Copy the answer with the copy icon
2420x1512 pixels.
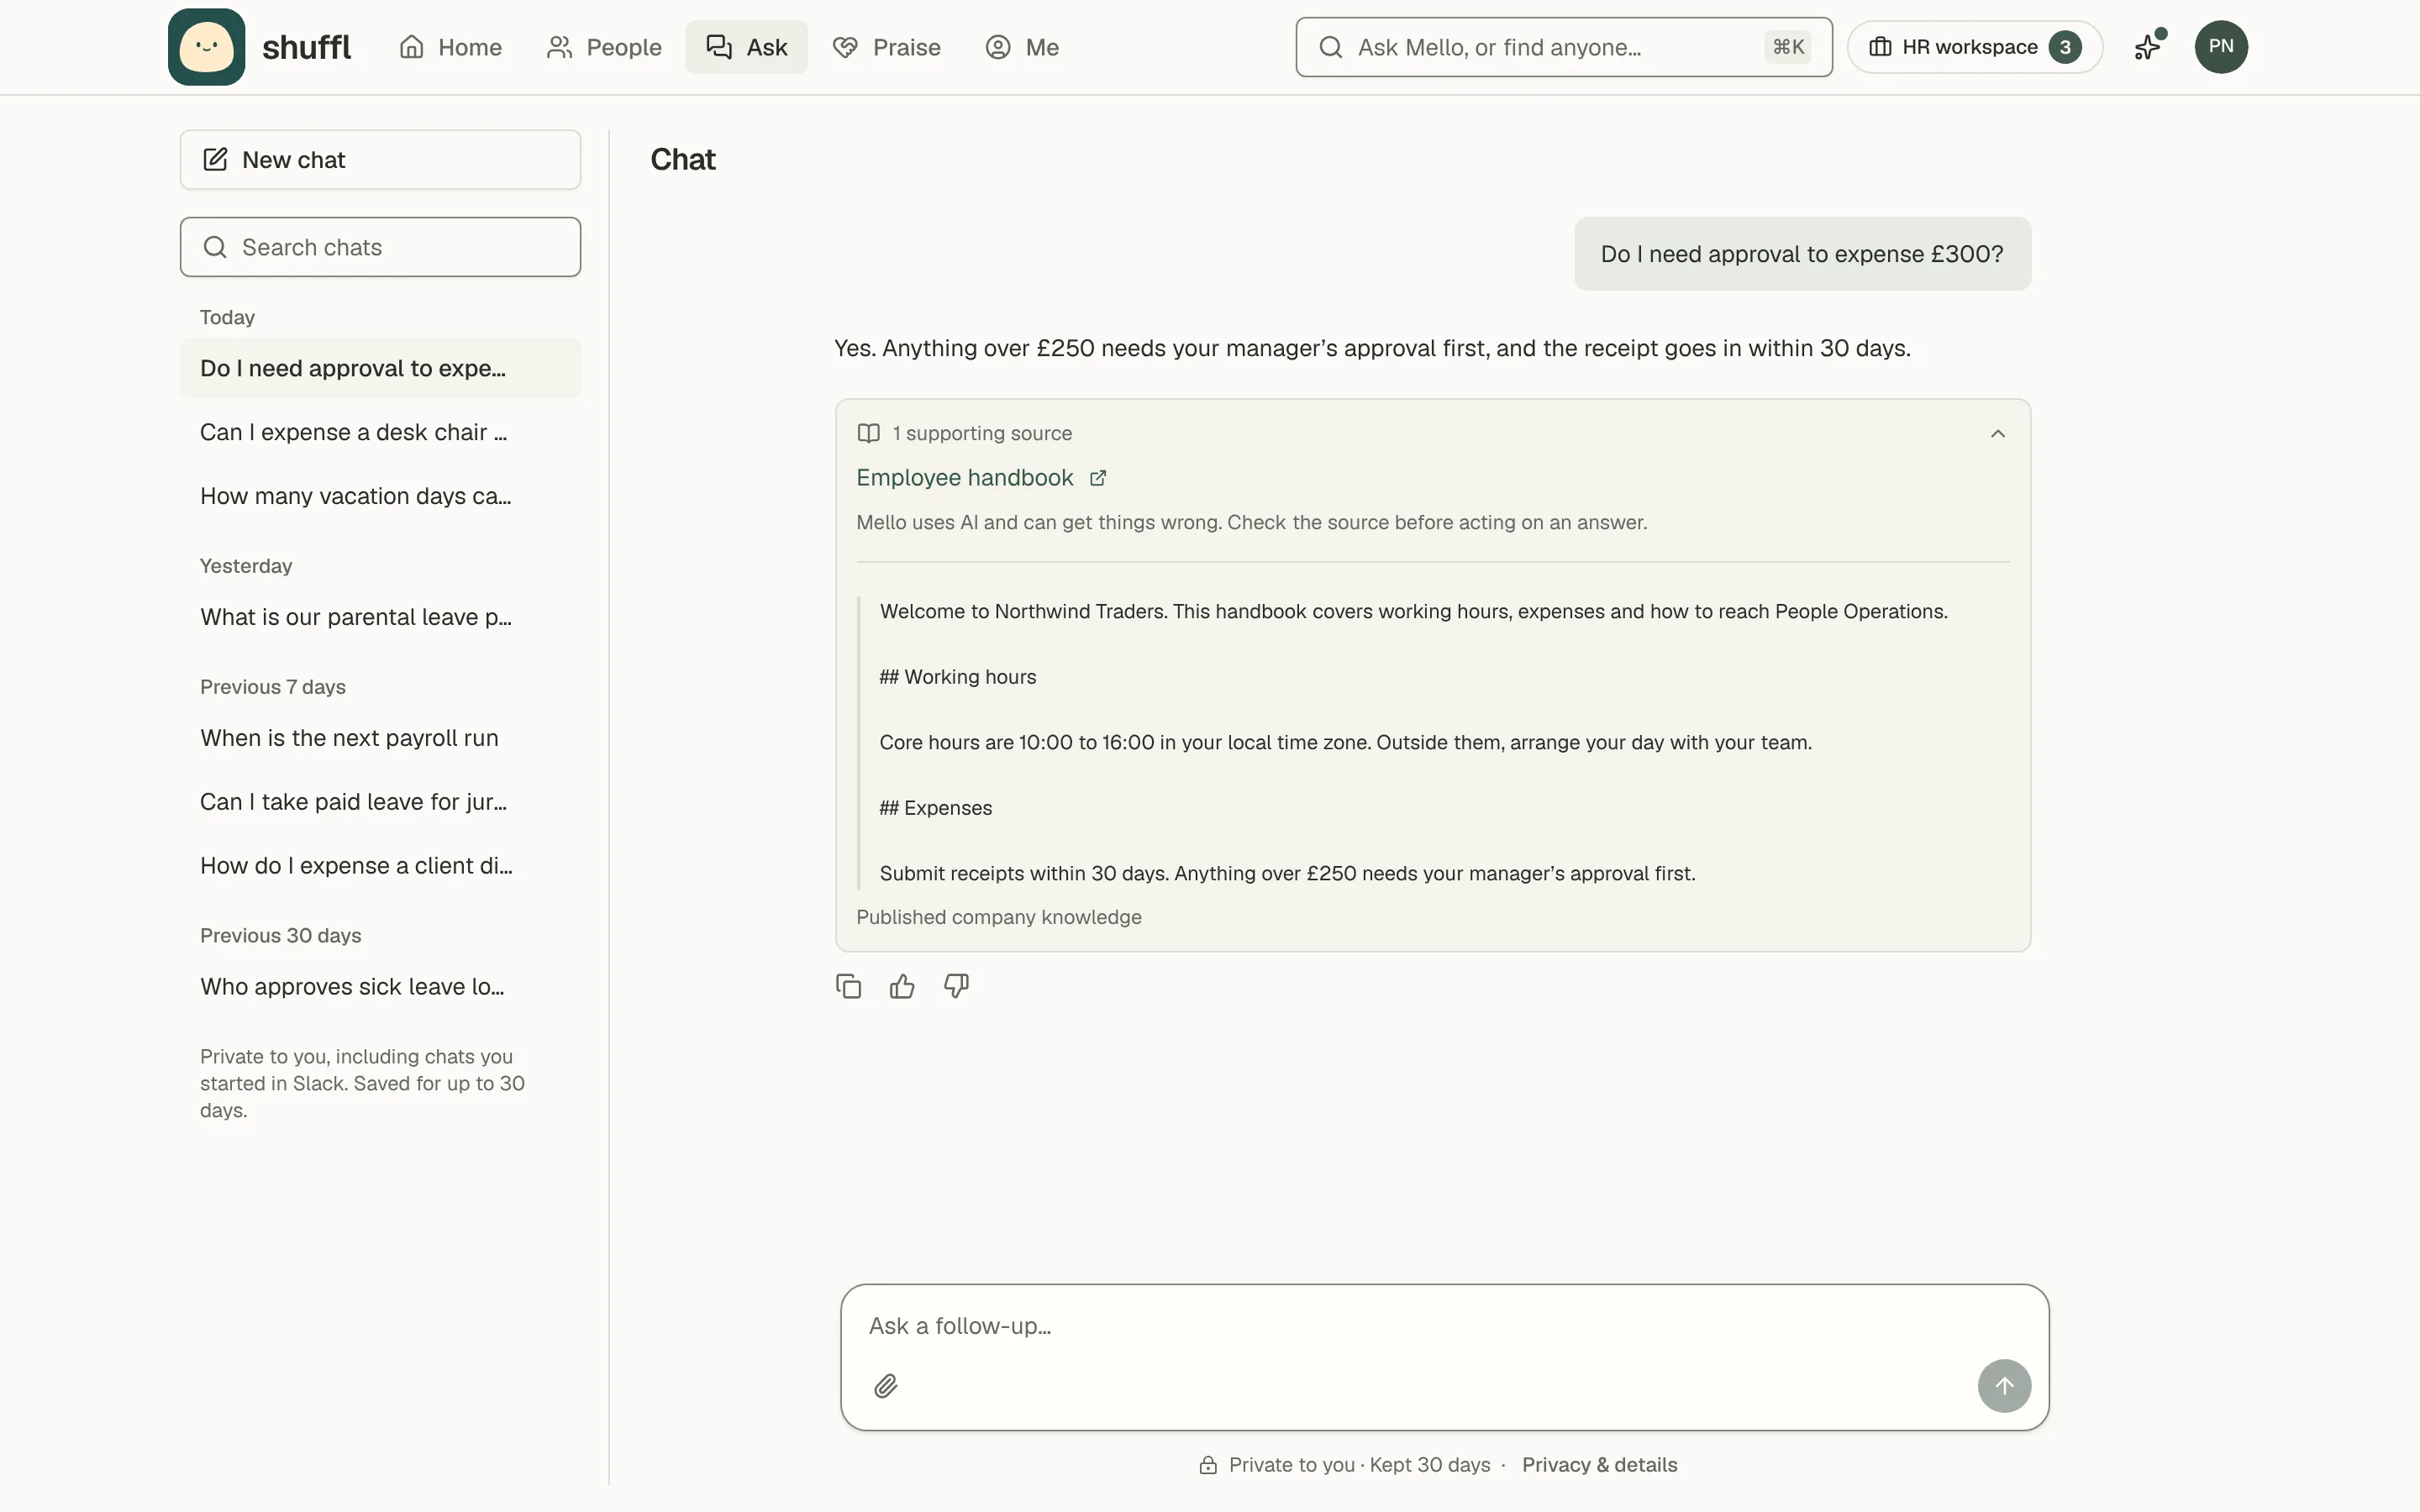(848, 987)
